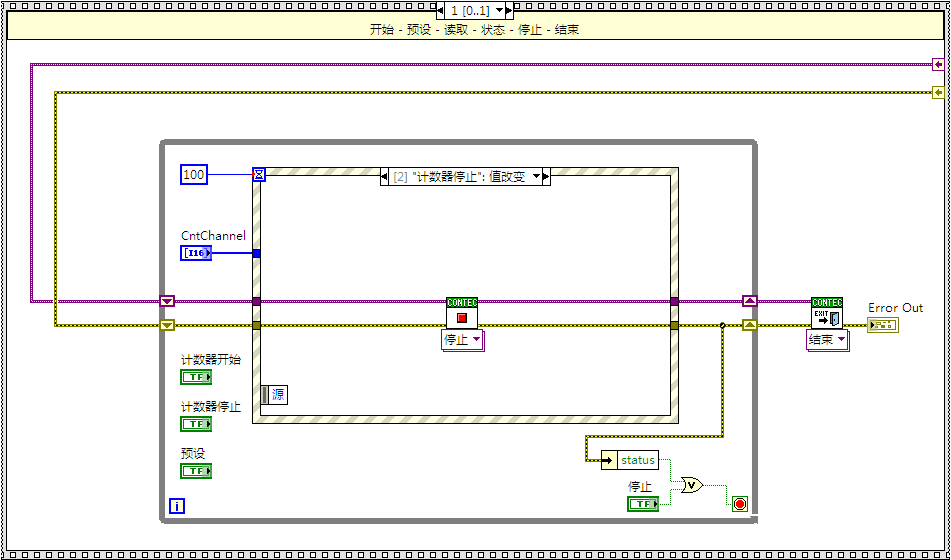Click the status unbundle element

637,460
